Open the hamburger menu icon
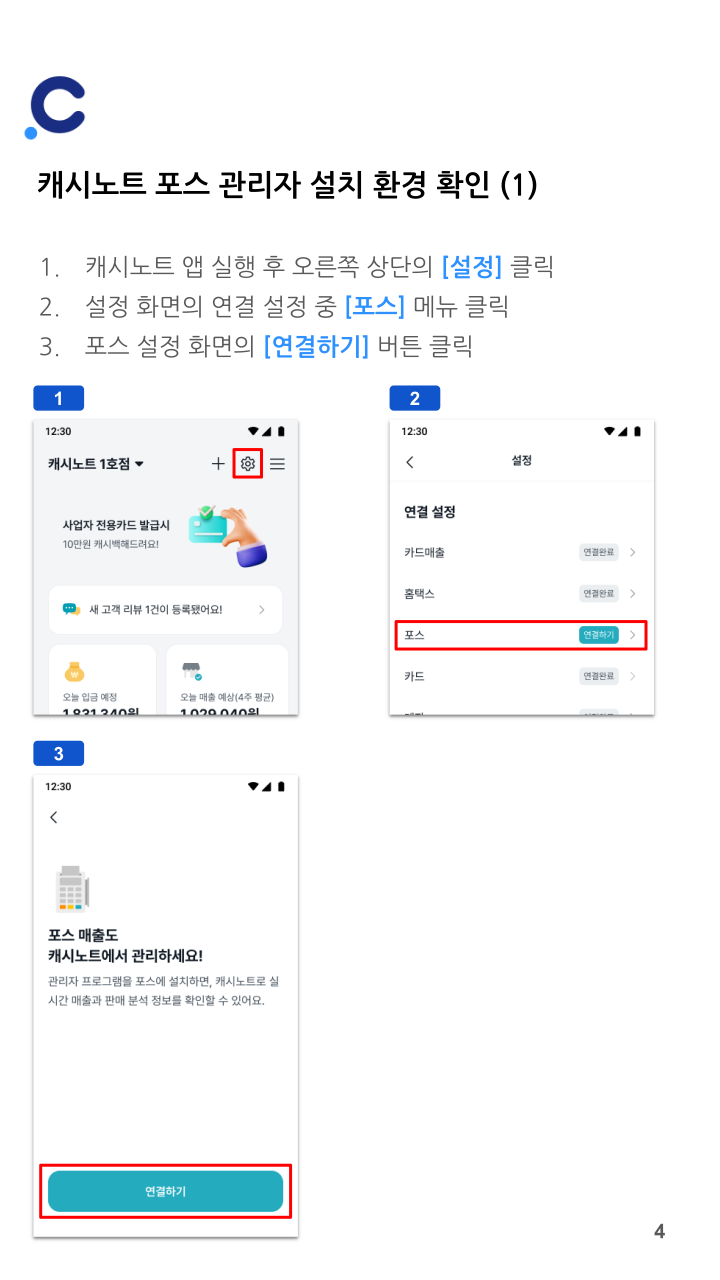The height and width of the screenshot is (1280, 720). [x=277, y=463]
